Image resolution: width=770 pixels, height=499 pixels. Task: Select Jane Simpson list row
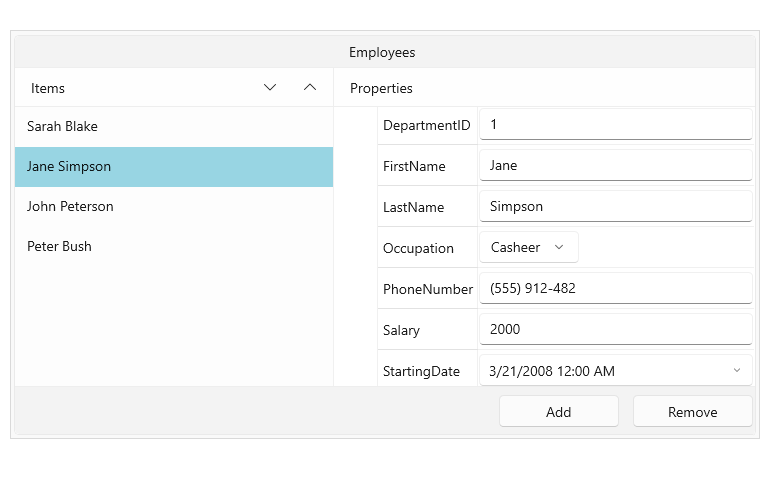(174, 166)
